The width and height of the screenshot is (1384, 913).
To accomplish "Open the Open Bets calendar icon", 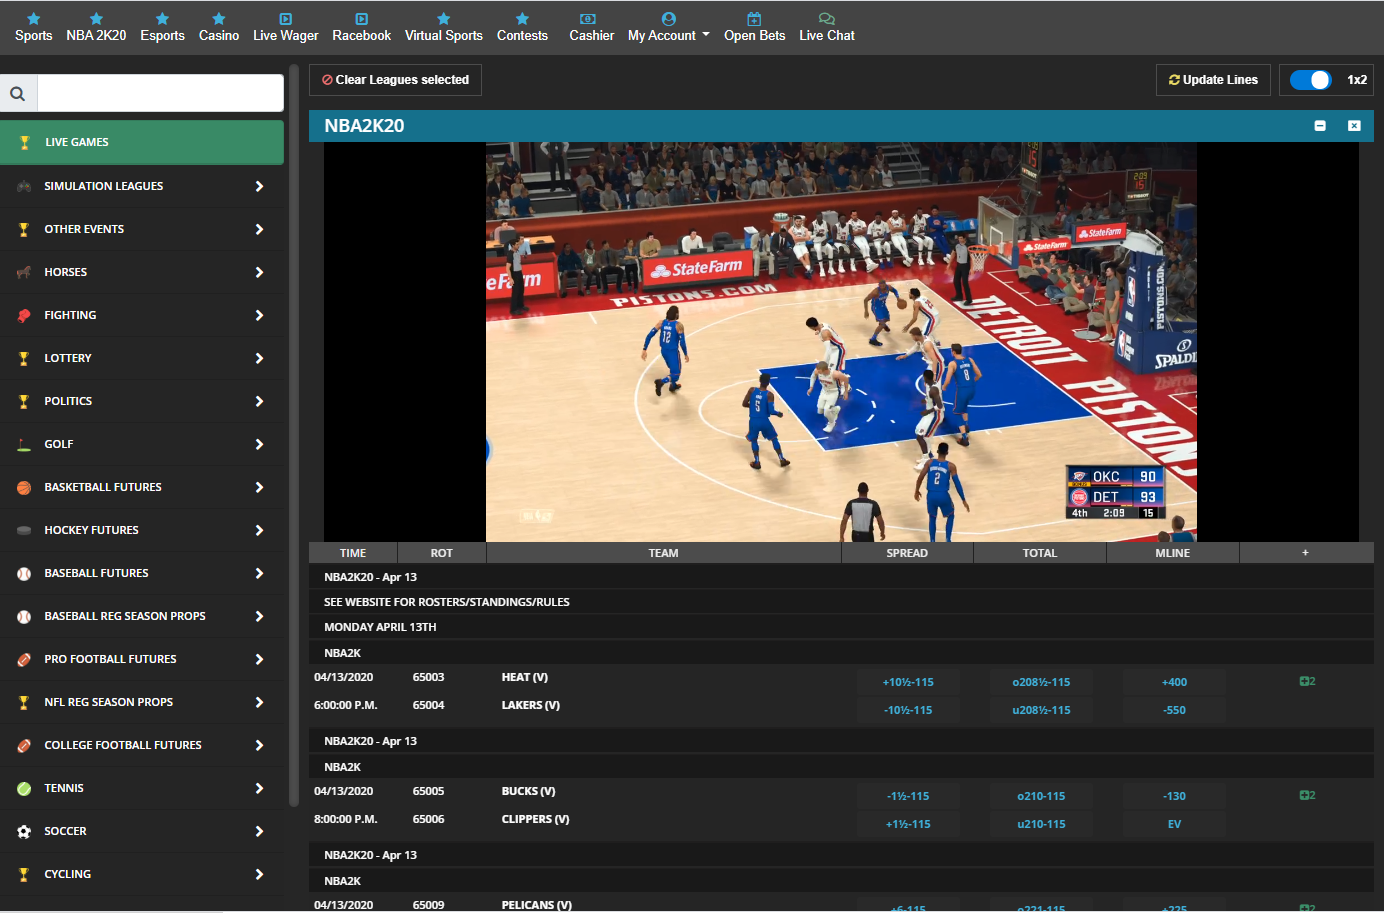I will pyautogui.click(x=754, y=18).
